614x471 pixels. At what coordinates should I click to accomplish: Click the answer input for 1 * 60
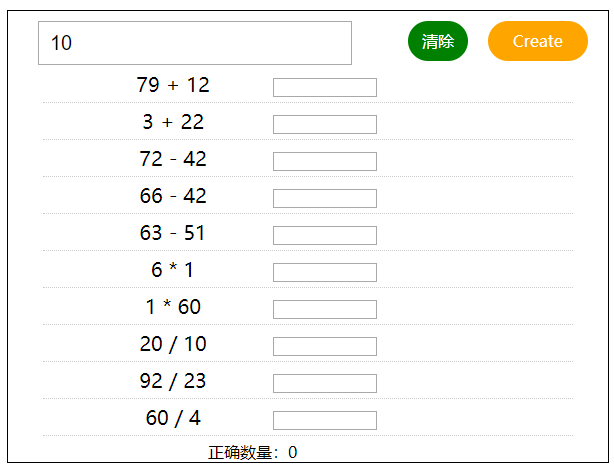tap(324, 309)
